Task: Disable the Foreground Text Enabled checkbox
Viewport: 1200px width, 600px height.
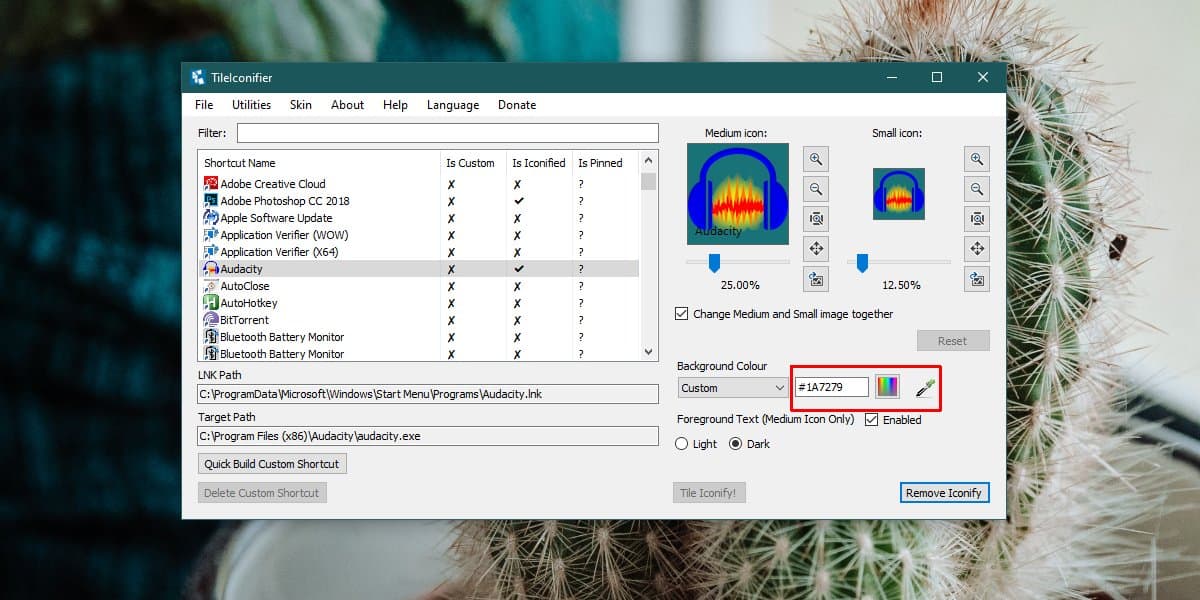Action: point(869,420)
